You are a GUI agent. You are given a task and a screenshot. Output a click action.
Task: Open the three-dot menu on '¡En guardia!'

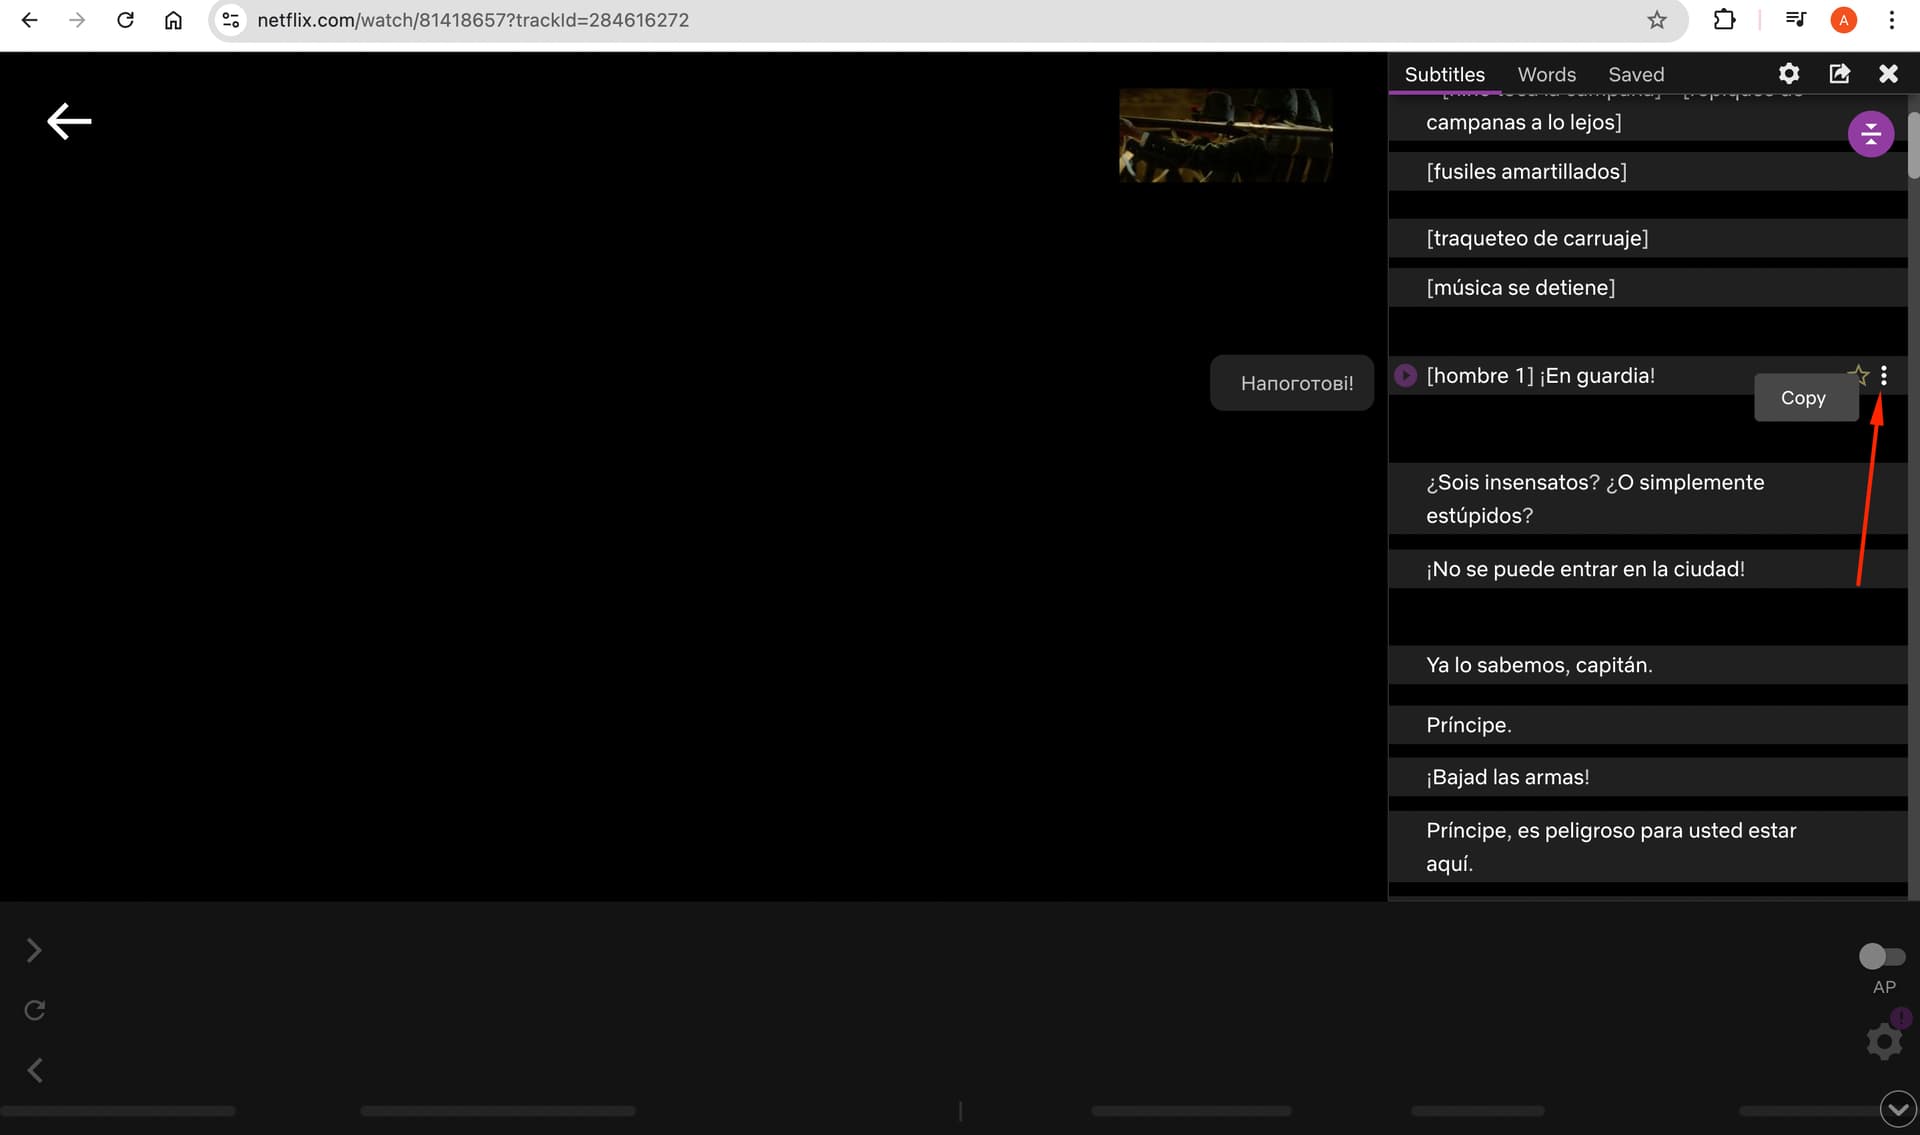pos(1884,375)
